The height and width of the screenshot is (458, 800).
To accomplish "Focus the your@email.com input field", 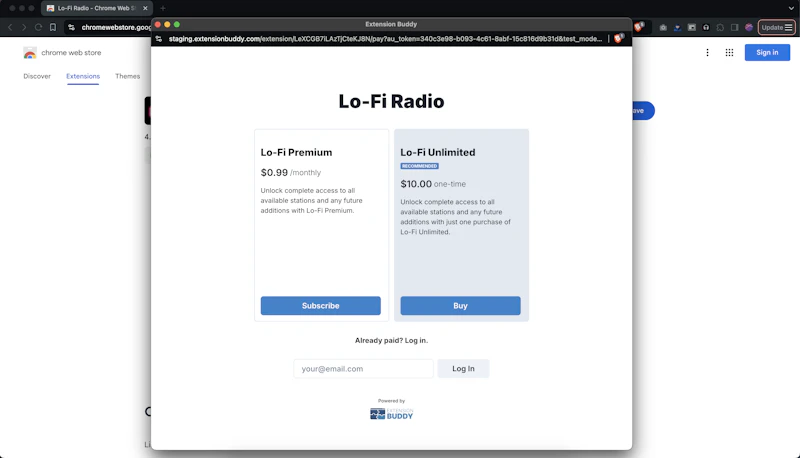I will pyautogui.click(x=363, y=368).
